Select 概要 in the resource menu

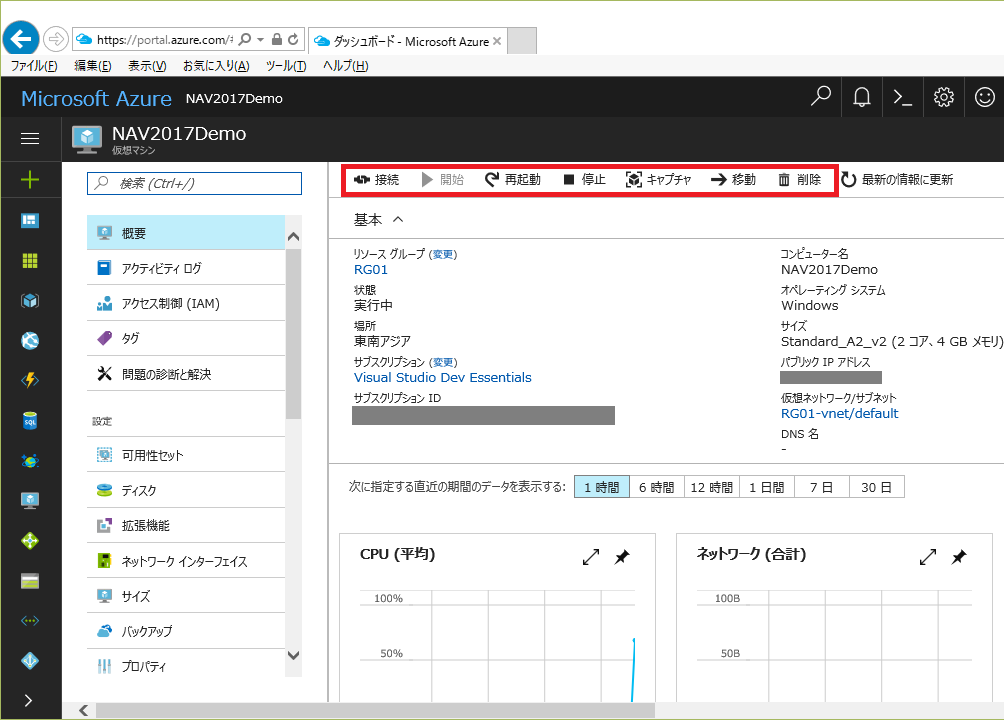pyautogui.click(x=186, y=233)
